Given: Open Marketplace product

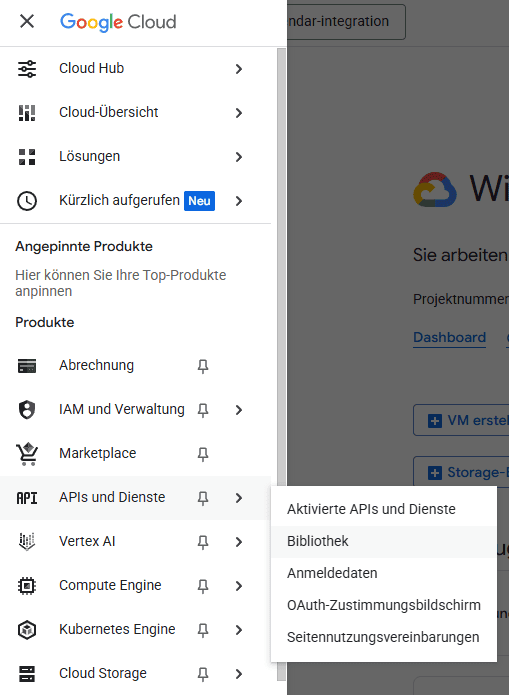Looking at the screenshot, I should click(x=135, y=453).
